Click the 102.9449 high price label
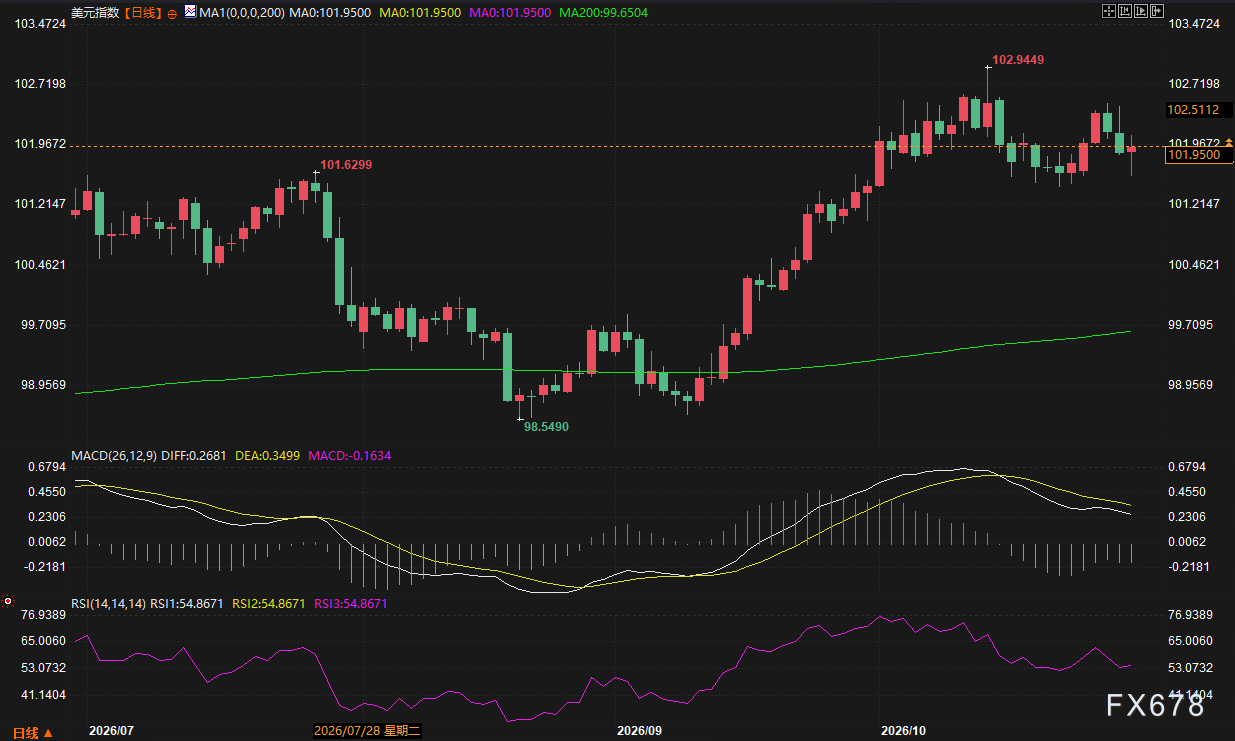1235x741 pixels. coord(1018,60)
